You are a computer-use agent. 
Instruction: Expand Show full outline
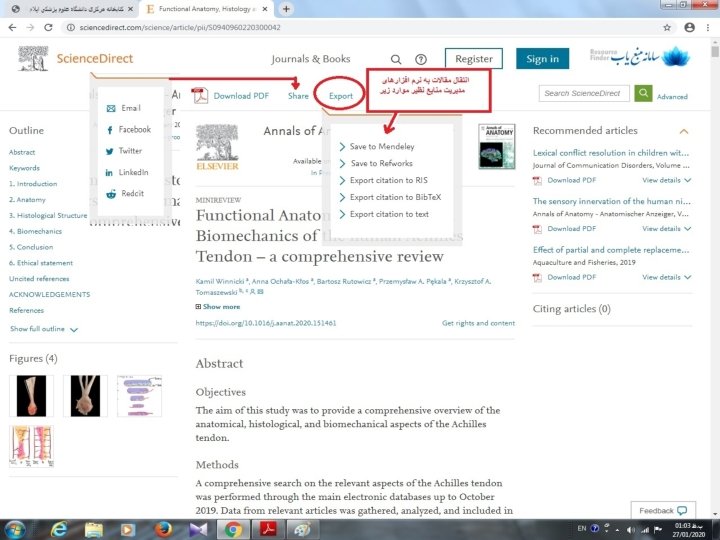click(x=44, y=329)
